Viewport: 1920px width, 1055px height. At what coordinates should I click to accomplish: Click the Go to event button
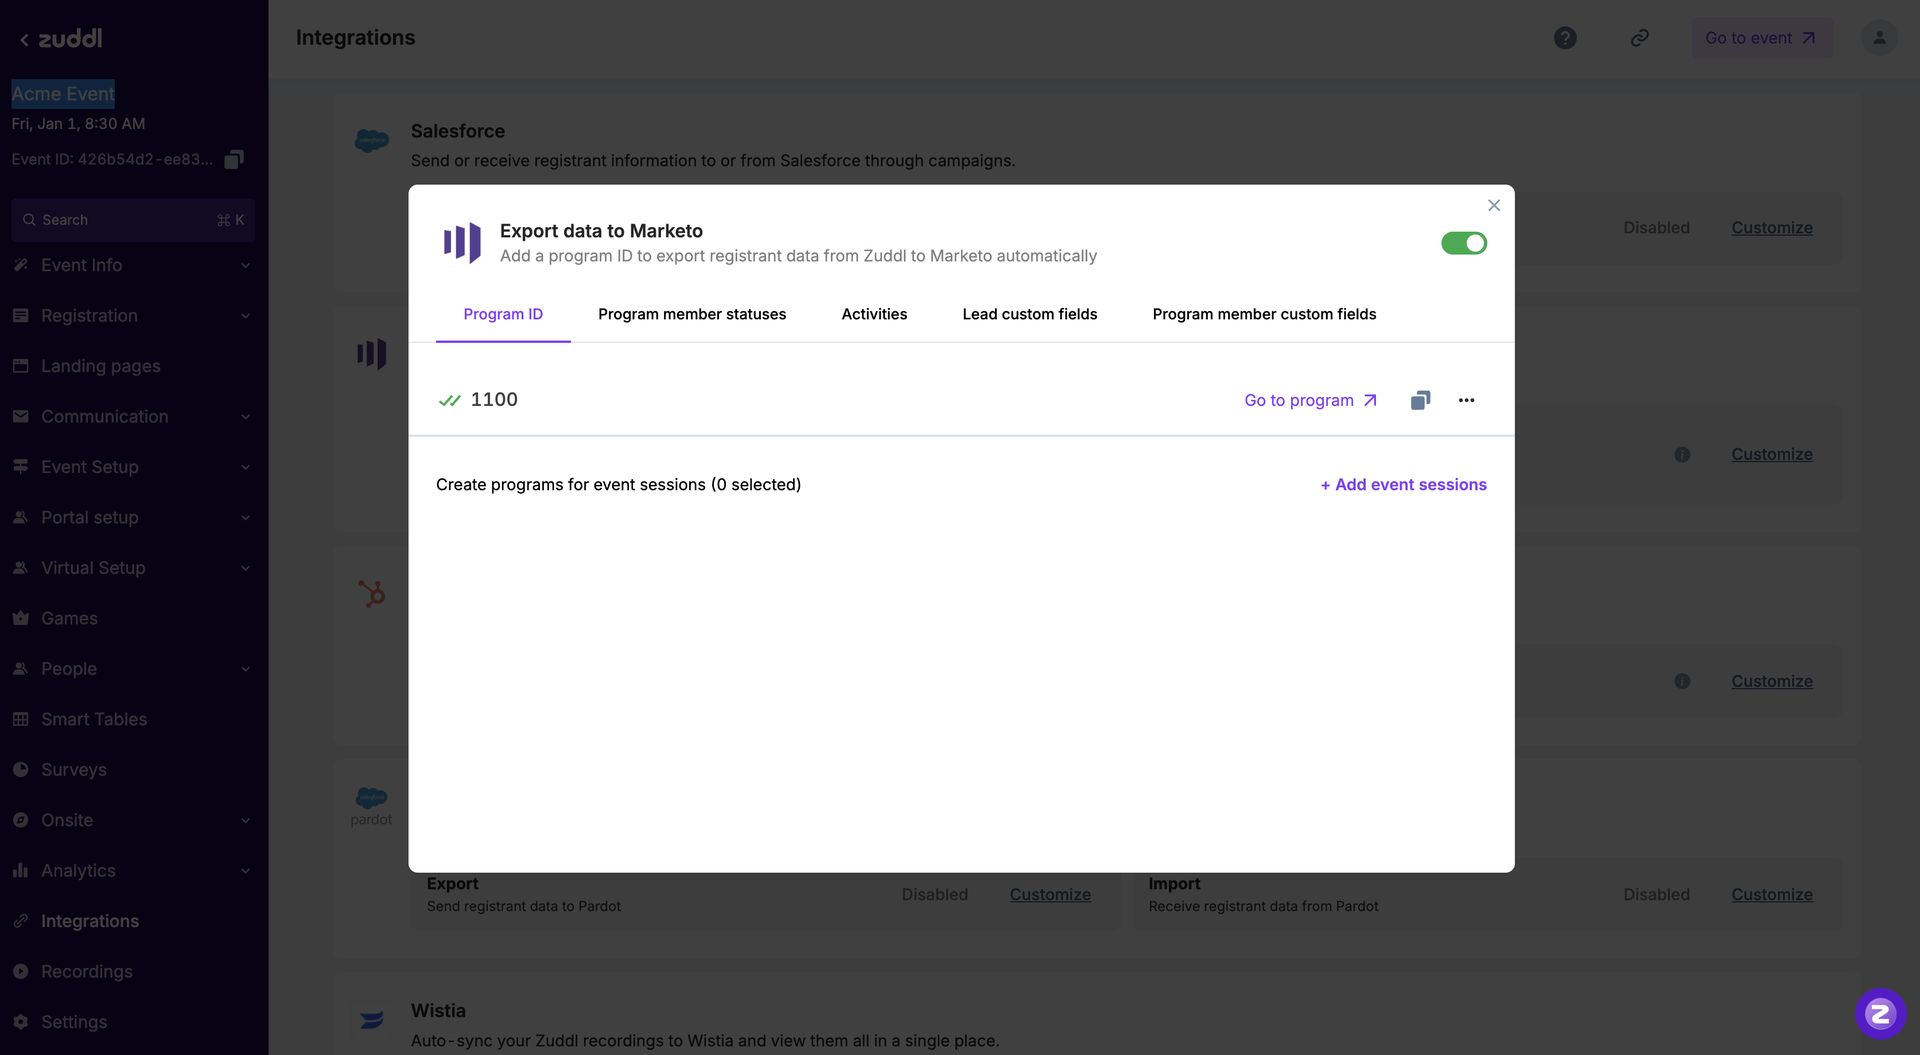click(x=1761, y=38)
